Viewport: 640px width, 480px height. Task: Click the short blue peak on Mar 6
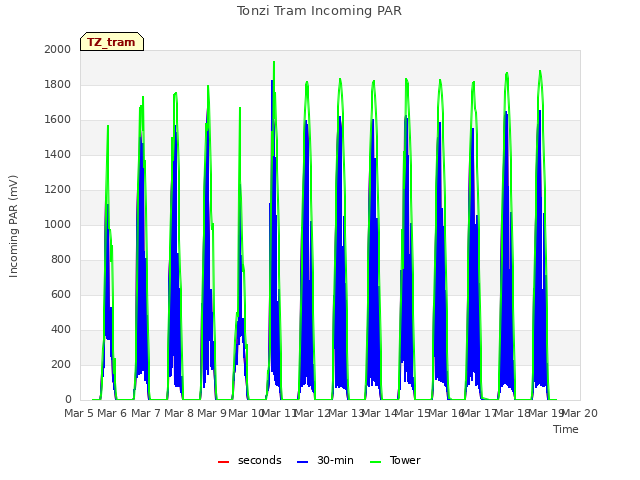(x=107, y=205)
